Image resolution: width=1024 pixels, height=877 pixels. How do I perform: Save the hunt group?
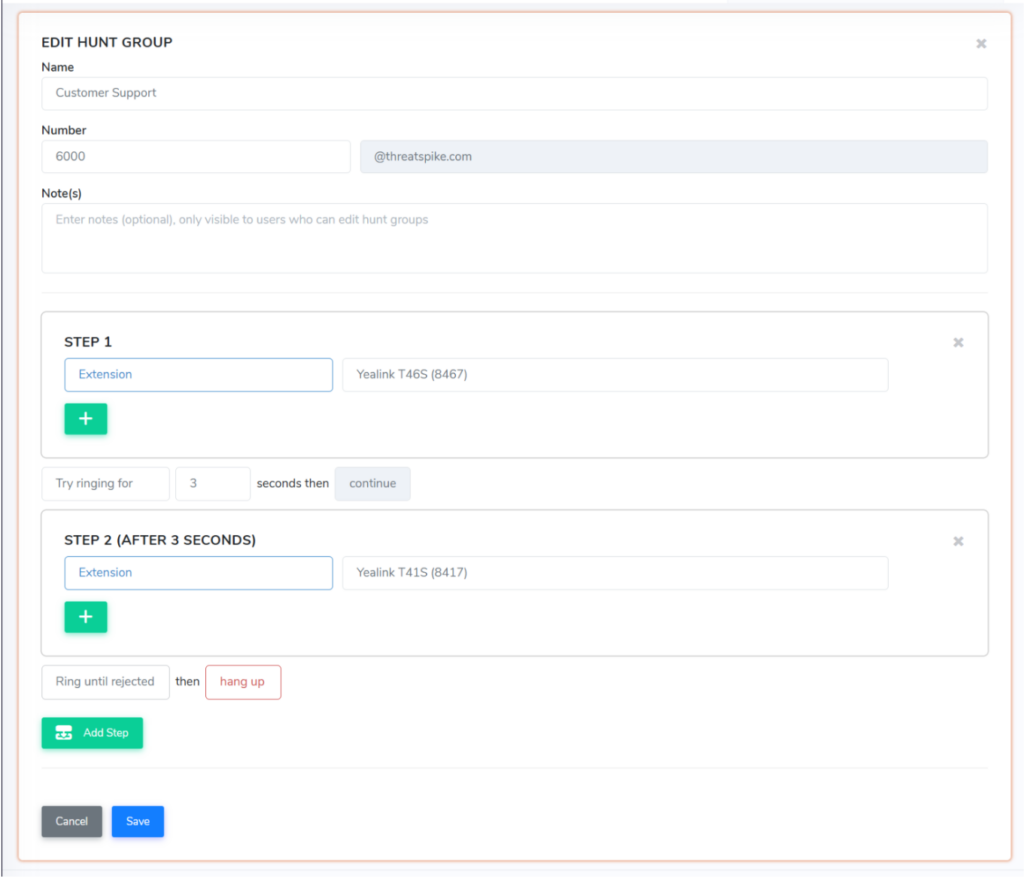pyautogui.click(x=138, y=821)
